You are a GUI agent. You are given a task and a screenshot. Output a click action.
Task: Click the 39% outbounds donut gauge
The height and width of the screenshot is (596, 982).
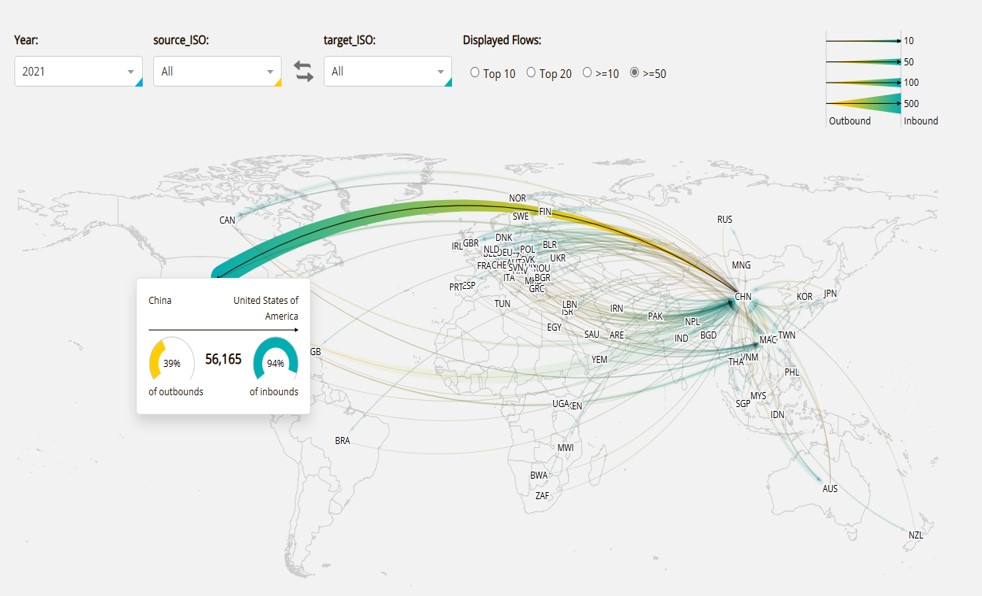click(x=171, y=361)
